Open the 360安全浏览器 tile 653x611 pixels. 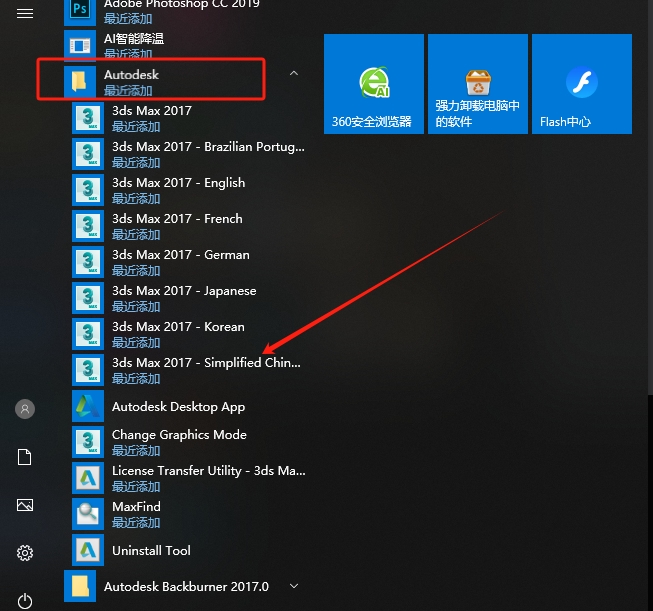pyautogui.click(x=374, y=84)
